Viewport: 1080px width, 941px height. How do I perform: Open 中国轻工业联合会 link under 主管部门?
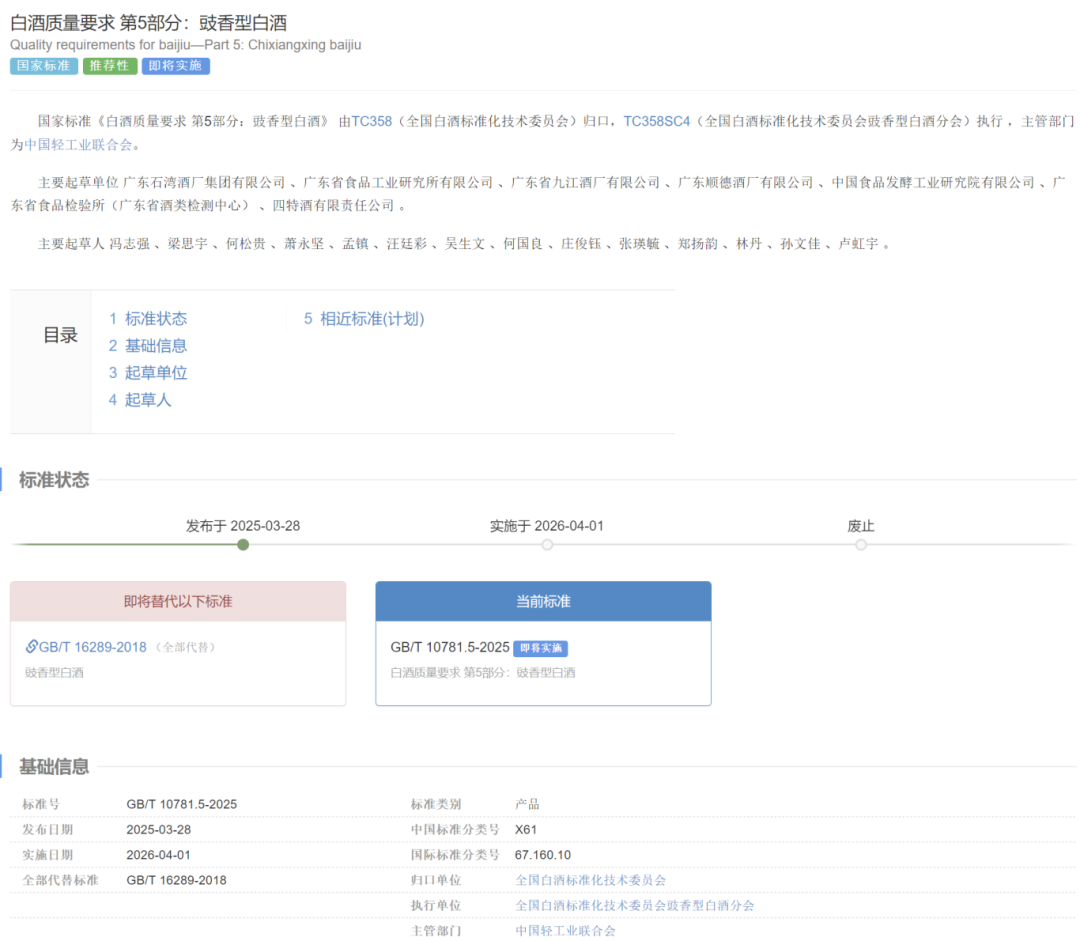565,930
